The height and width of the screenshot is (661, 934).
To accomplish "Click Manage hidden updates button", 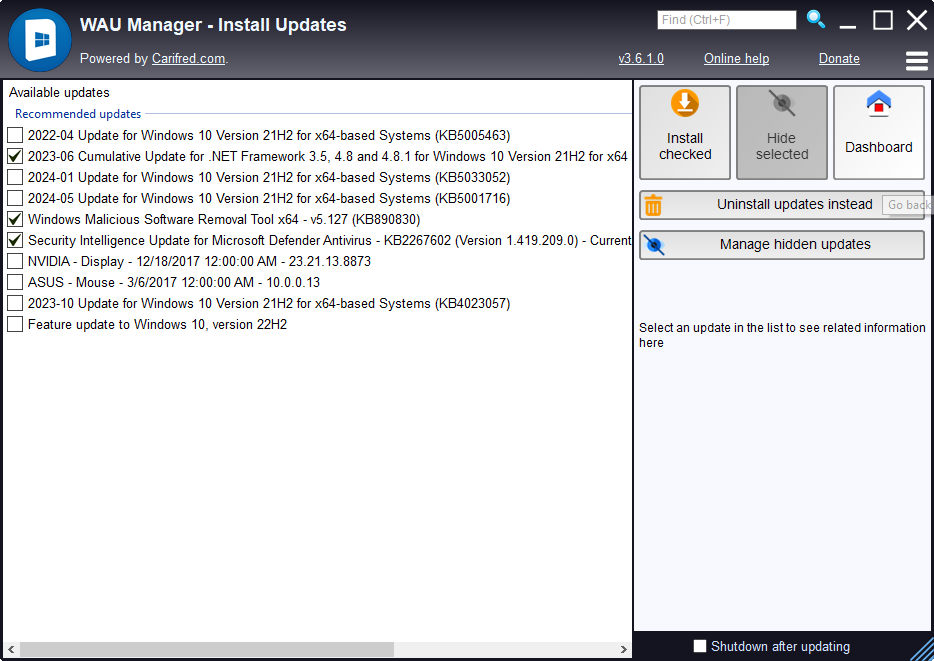I will point(782,245).
